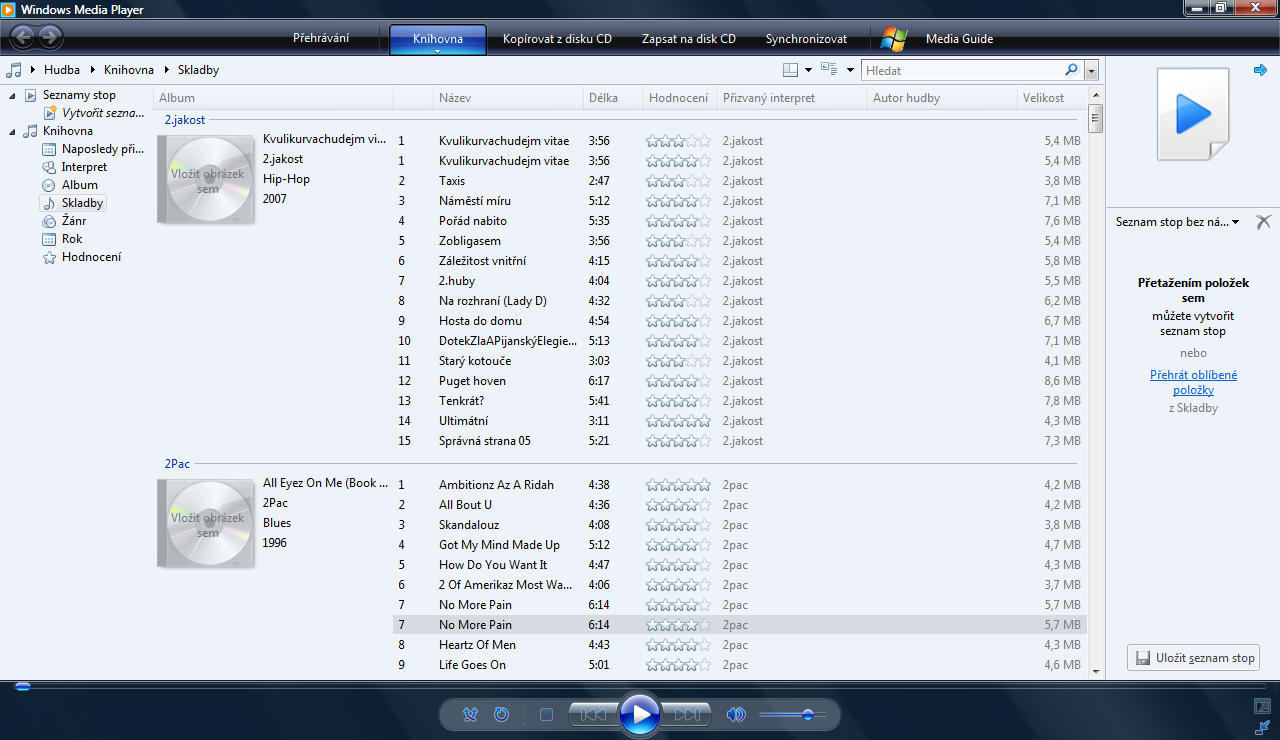The width and height of the screenshot is (1280, 740).
Task: Switch to full screen view icon
Action: tap(1263, 707)
